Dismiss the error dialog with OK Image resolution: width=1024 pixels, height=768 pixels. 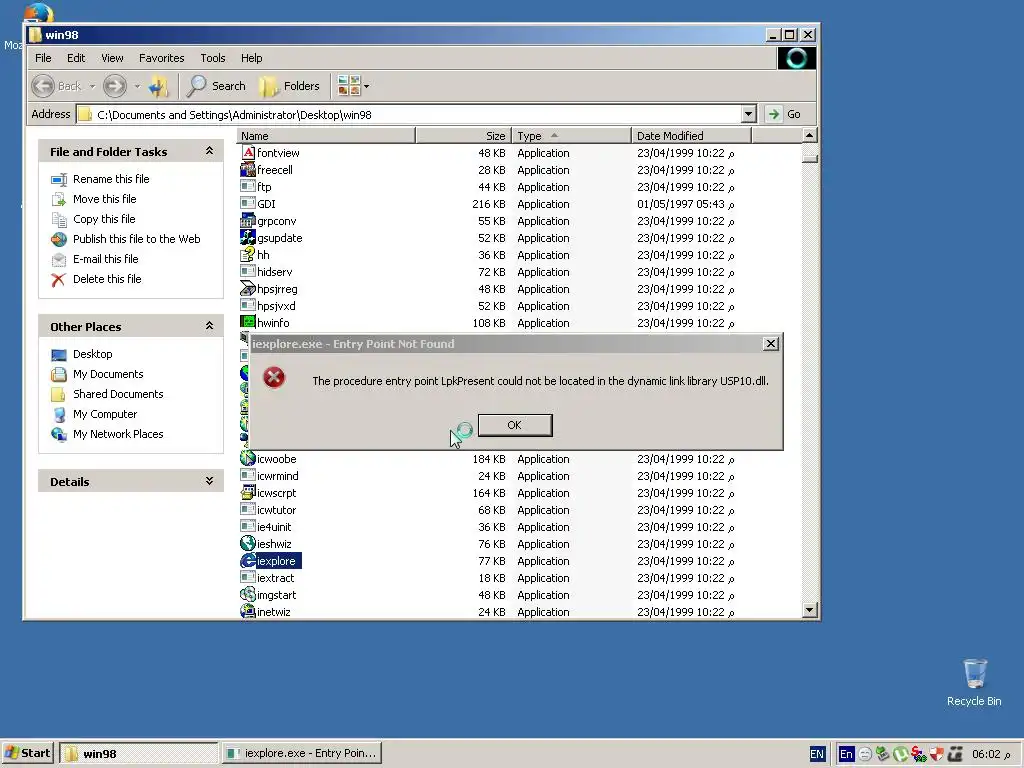tap(515, 425)
